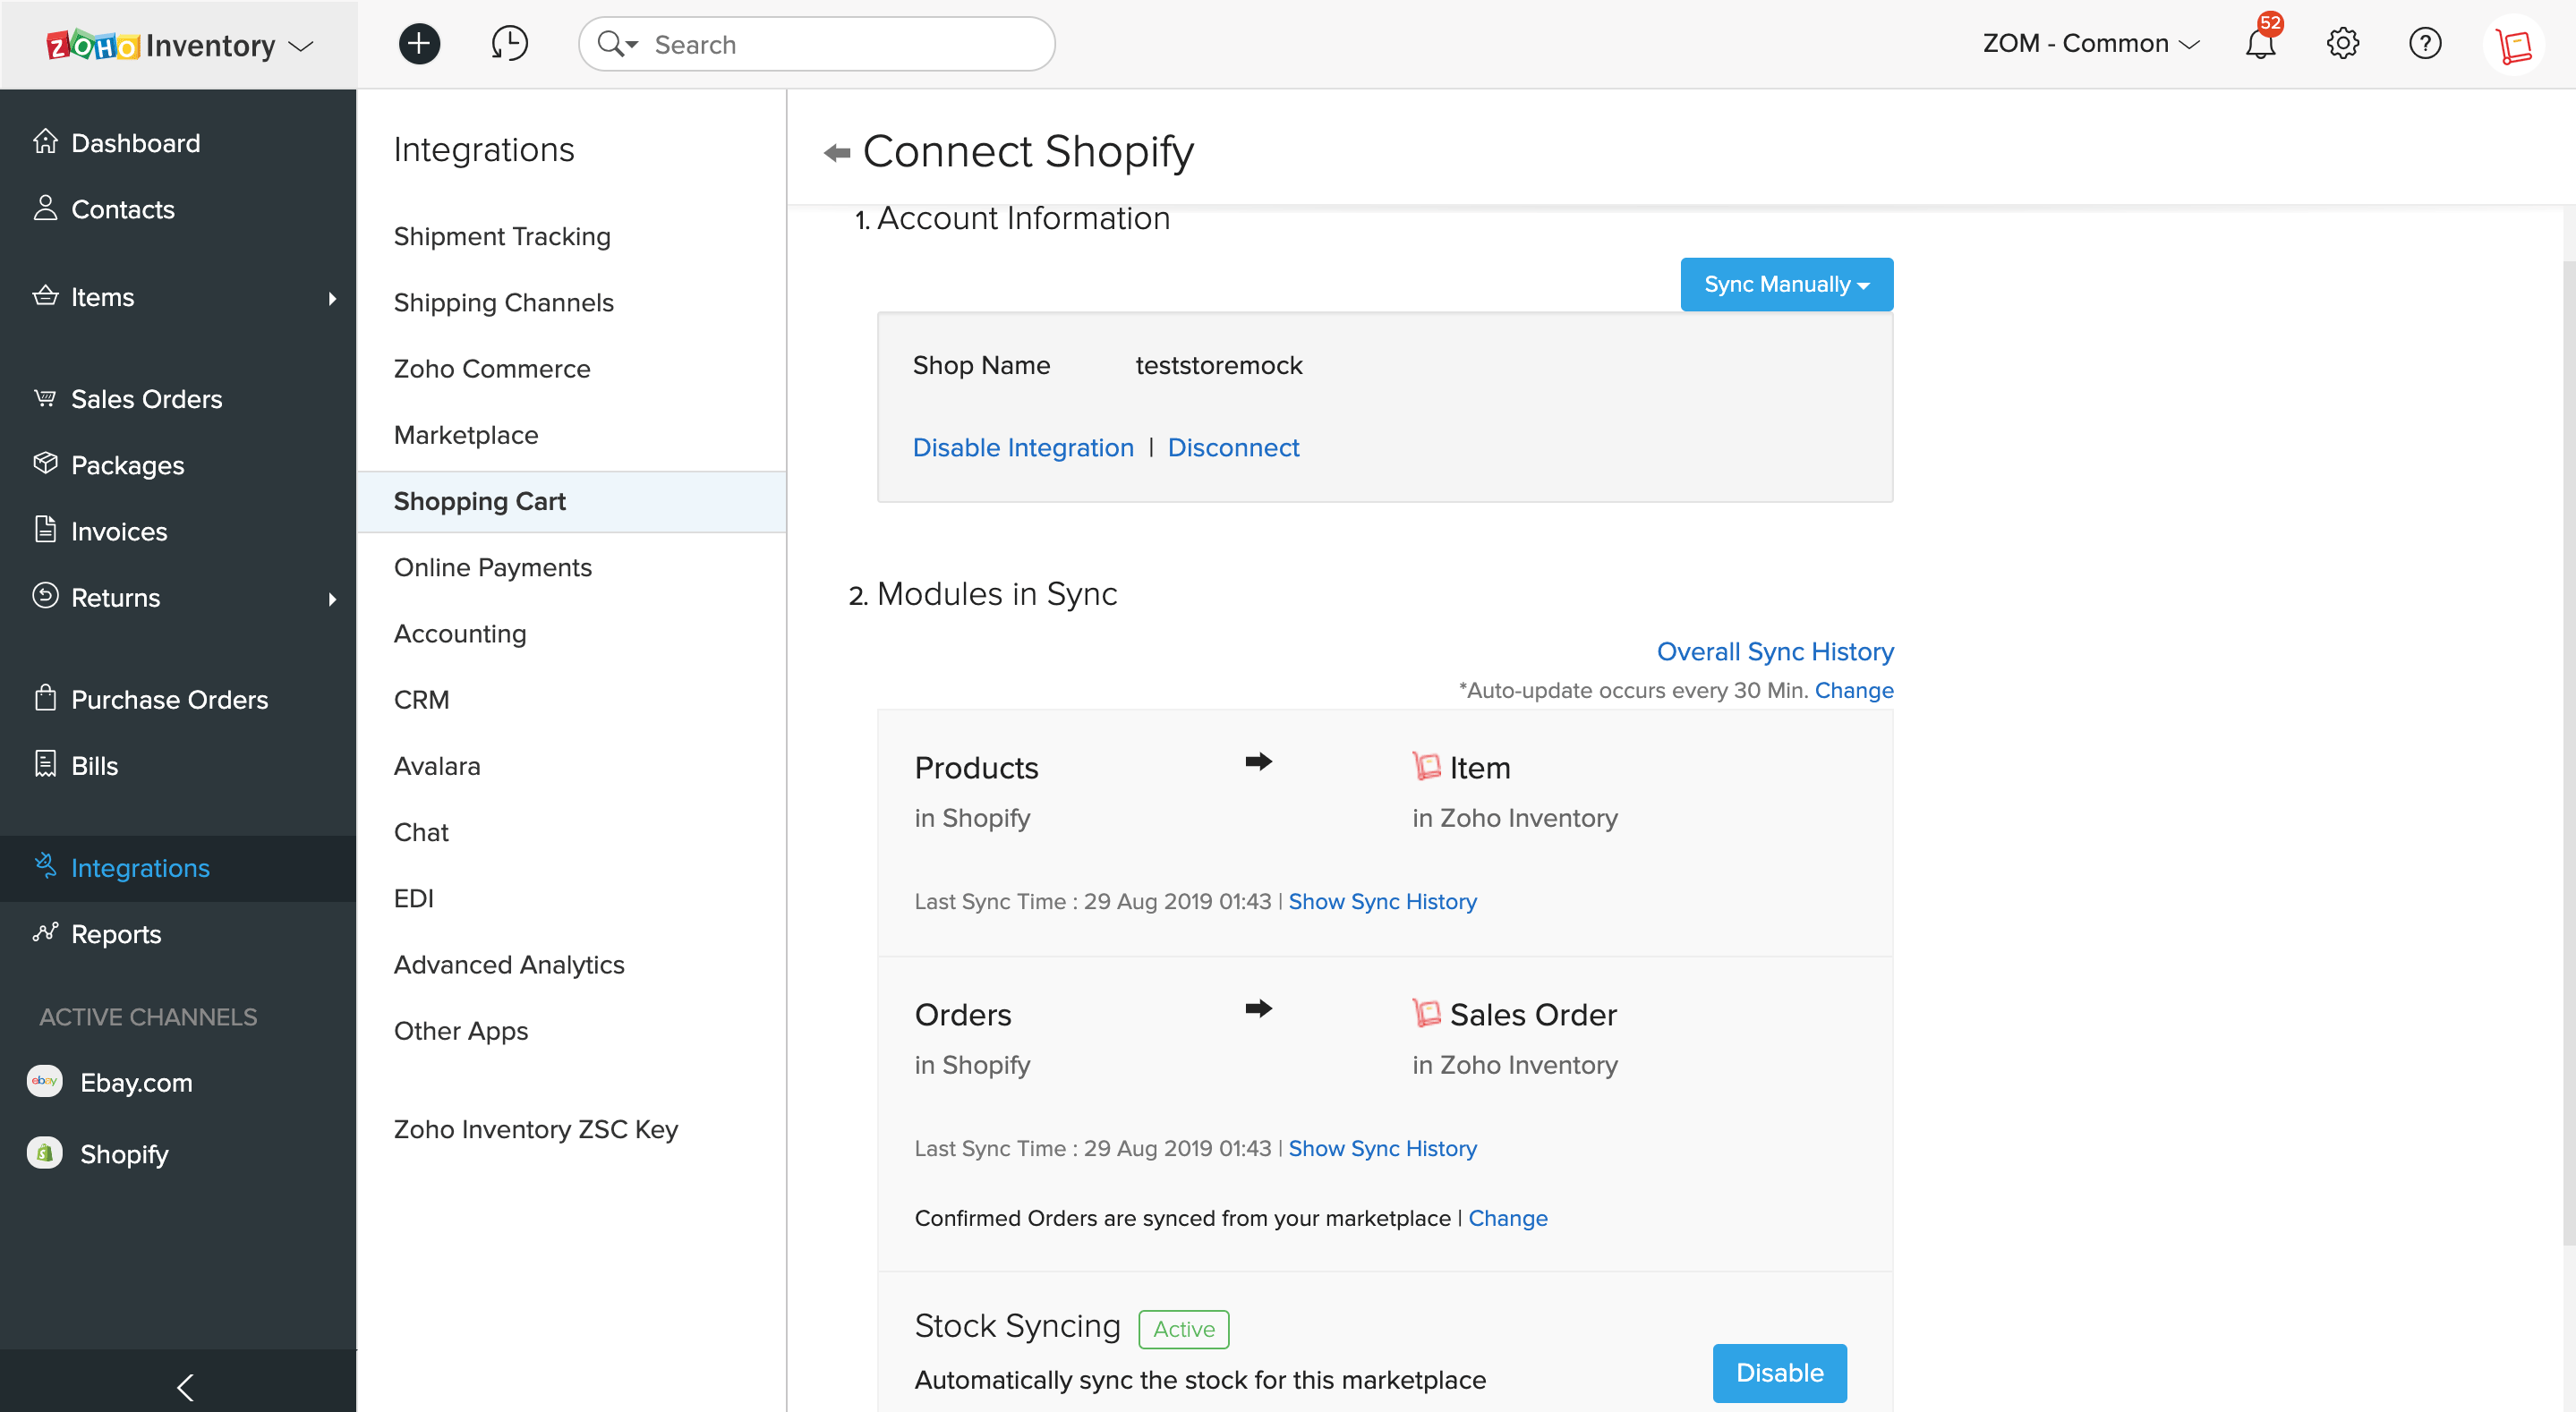Click the Integrations plug icon
This screenshot has height=1412, width=2576.
click(45, 866)
